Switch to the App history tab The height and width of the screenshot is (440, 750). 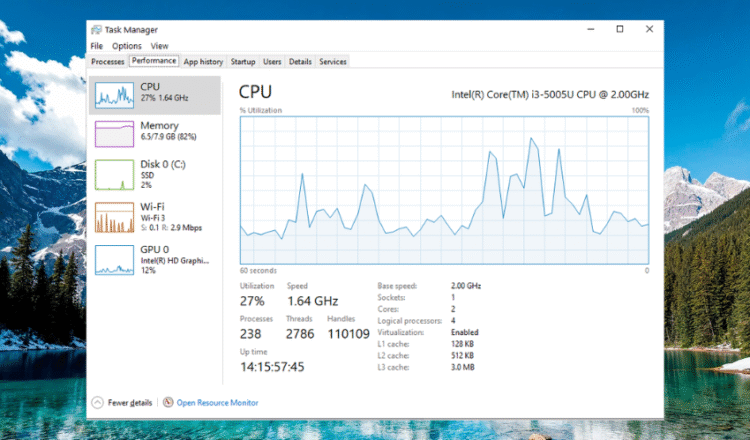[203, 62]
